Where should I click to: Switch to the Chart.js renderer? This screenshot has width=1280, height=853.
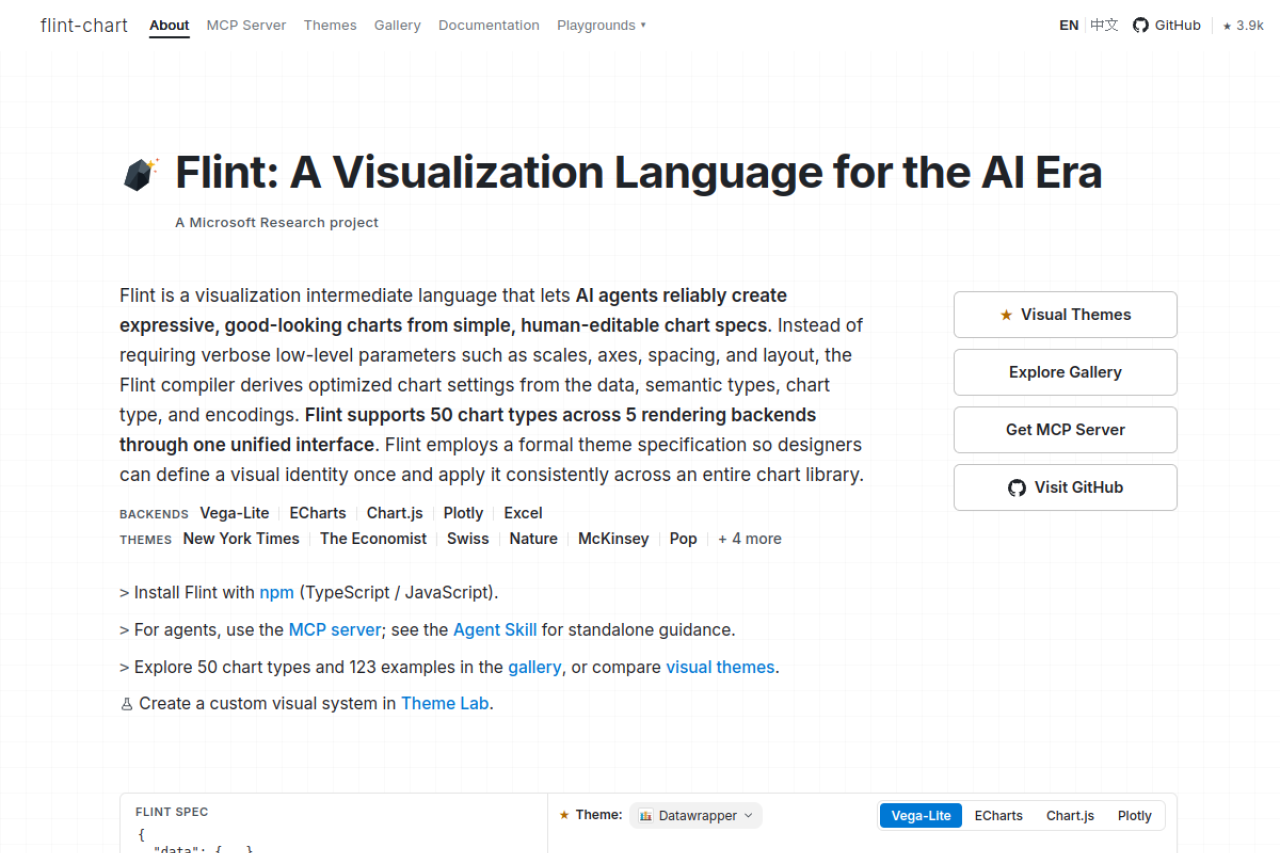(1070, 816)
